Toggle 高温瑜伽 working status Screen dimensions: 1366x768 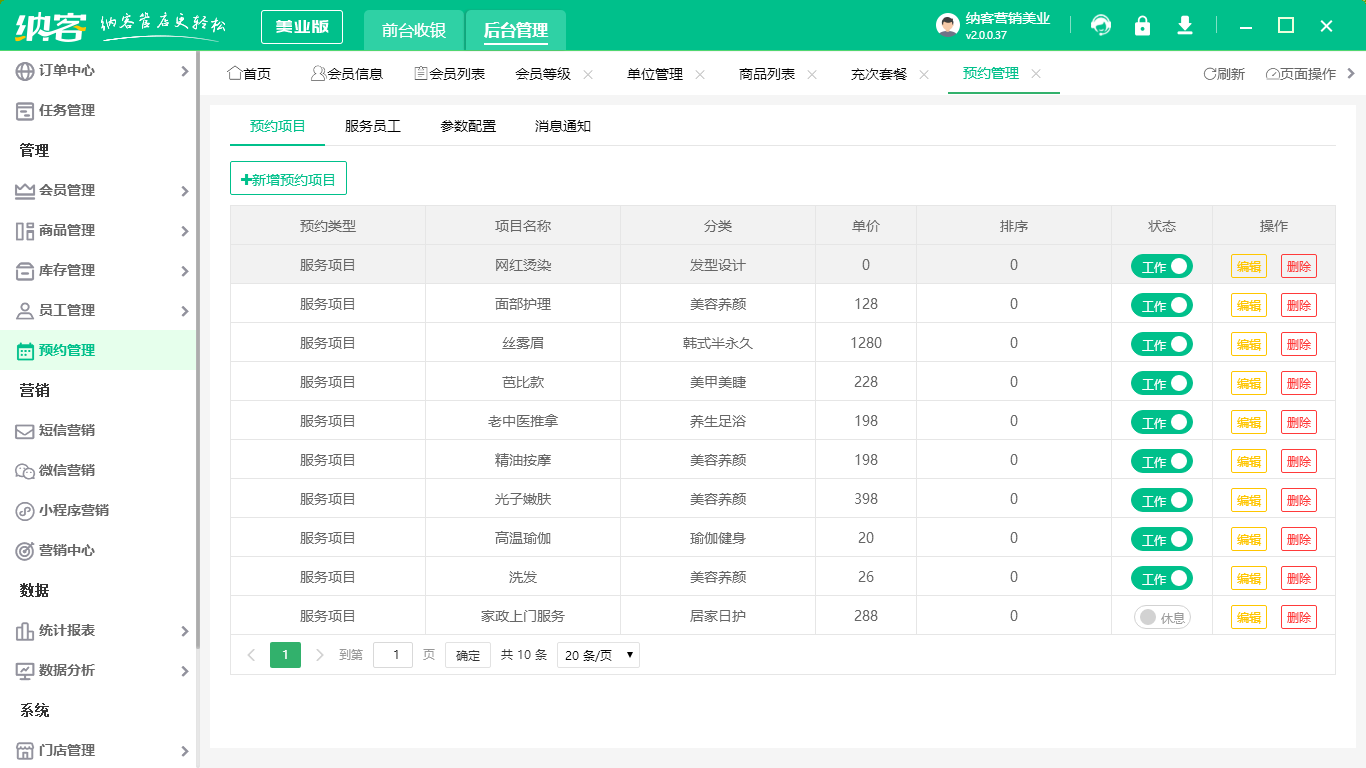pyautogui.click(x=1161, y=539)
